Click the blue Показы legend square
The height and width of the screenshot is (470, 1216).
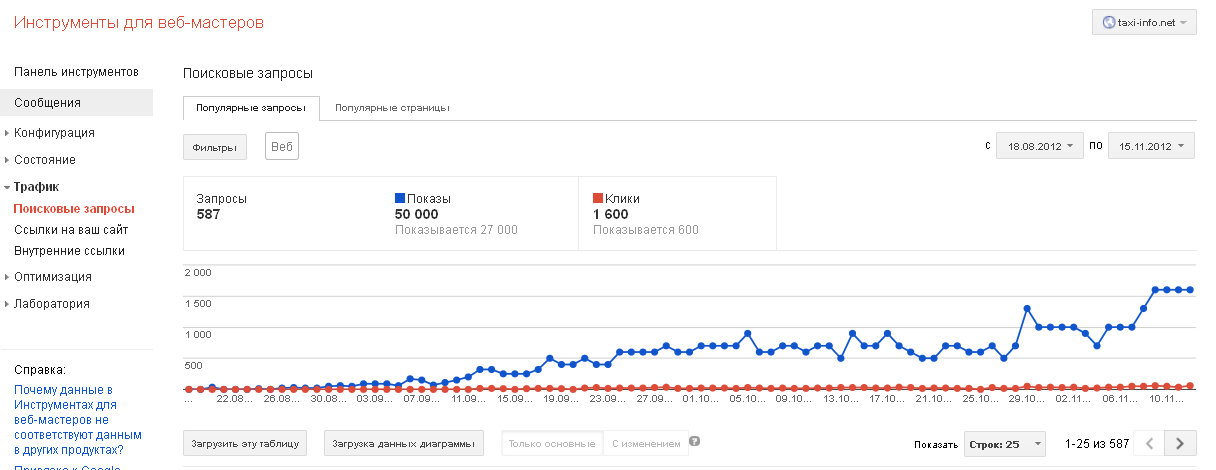click(400, 199)
